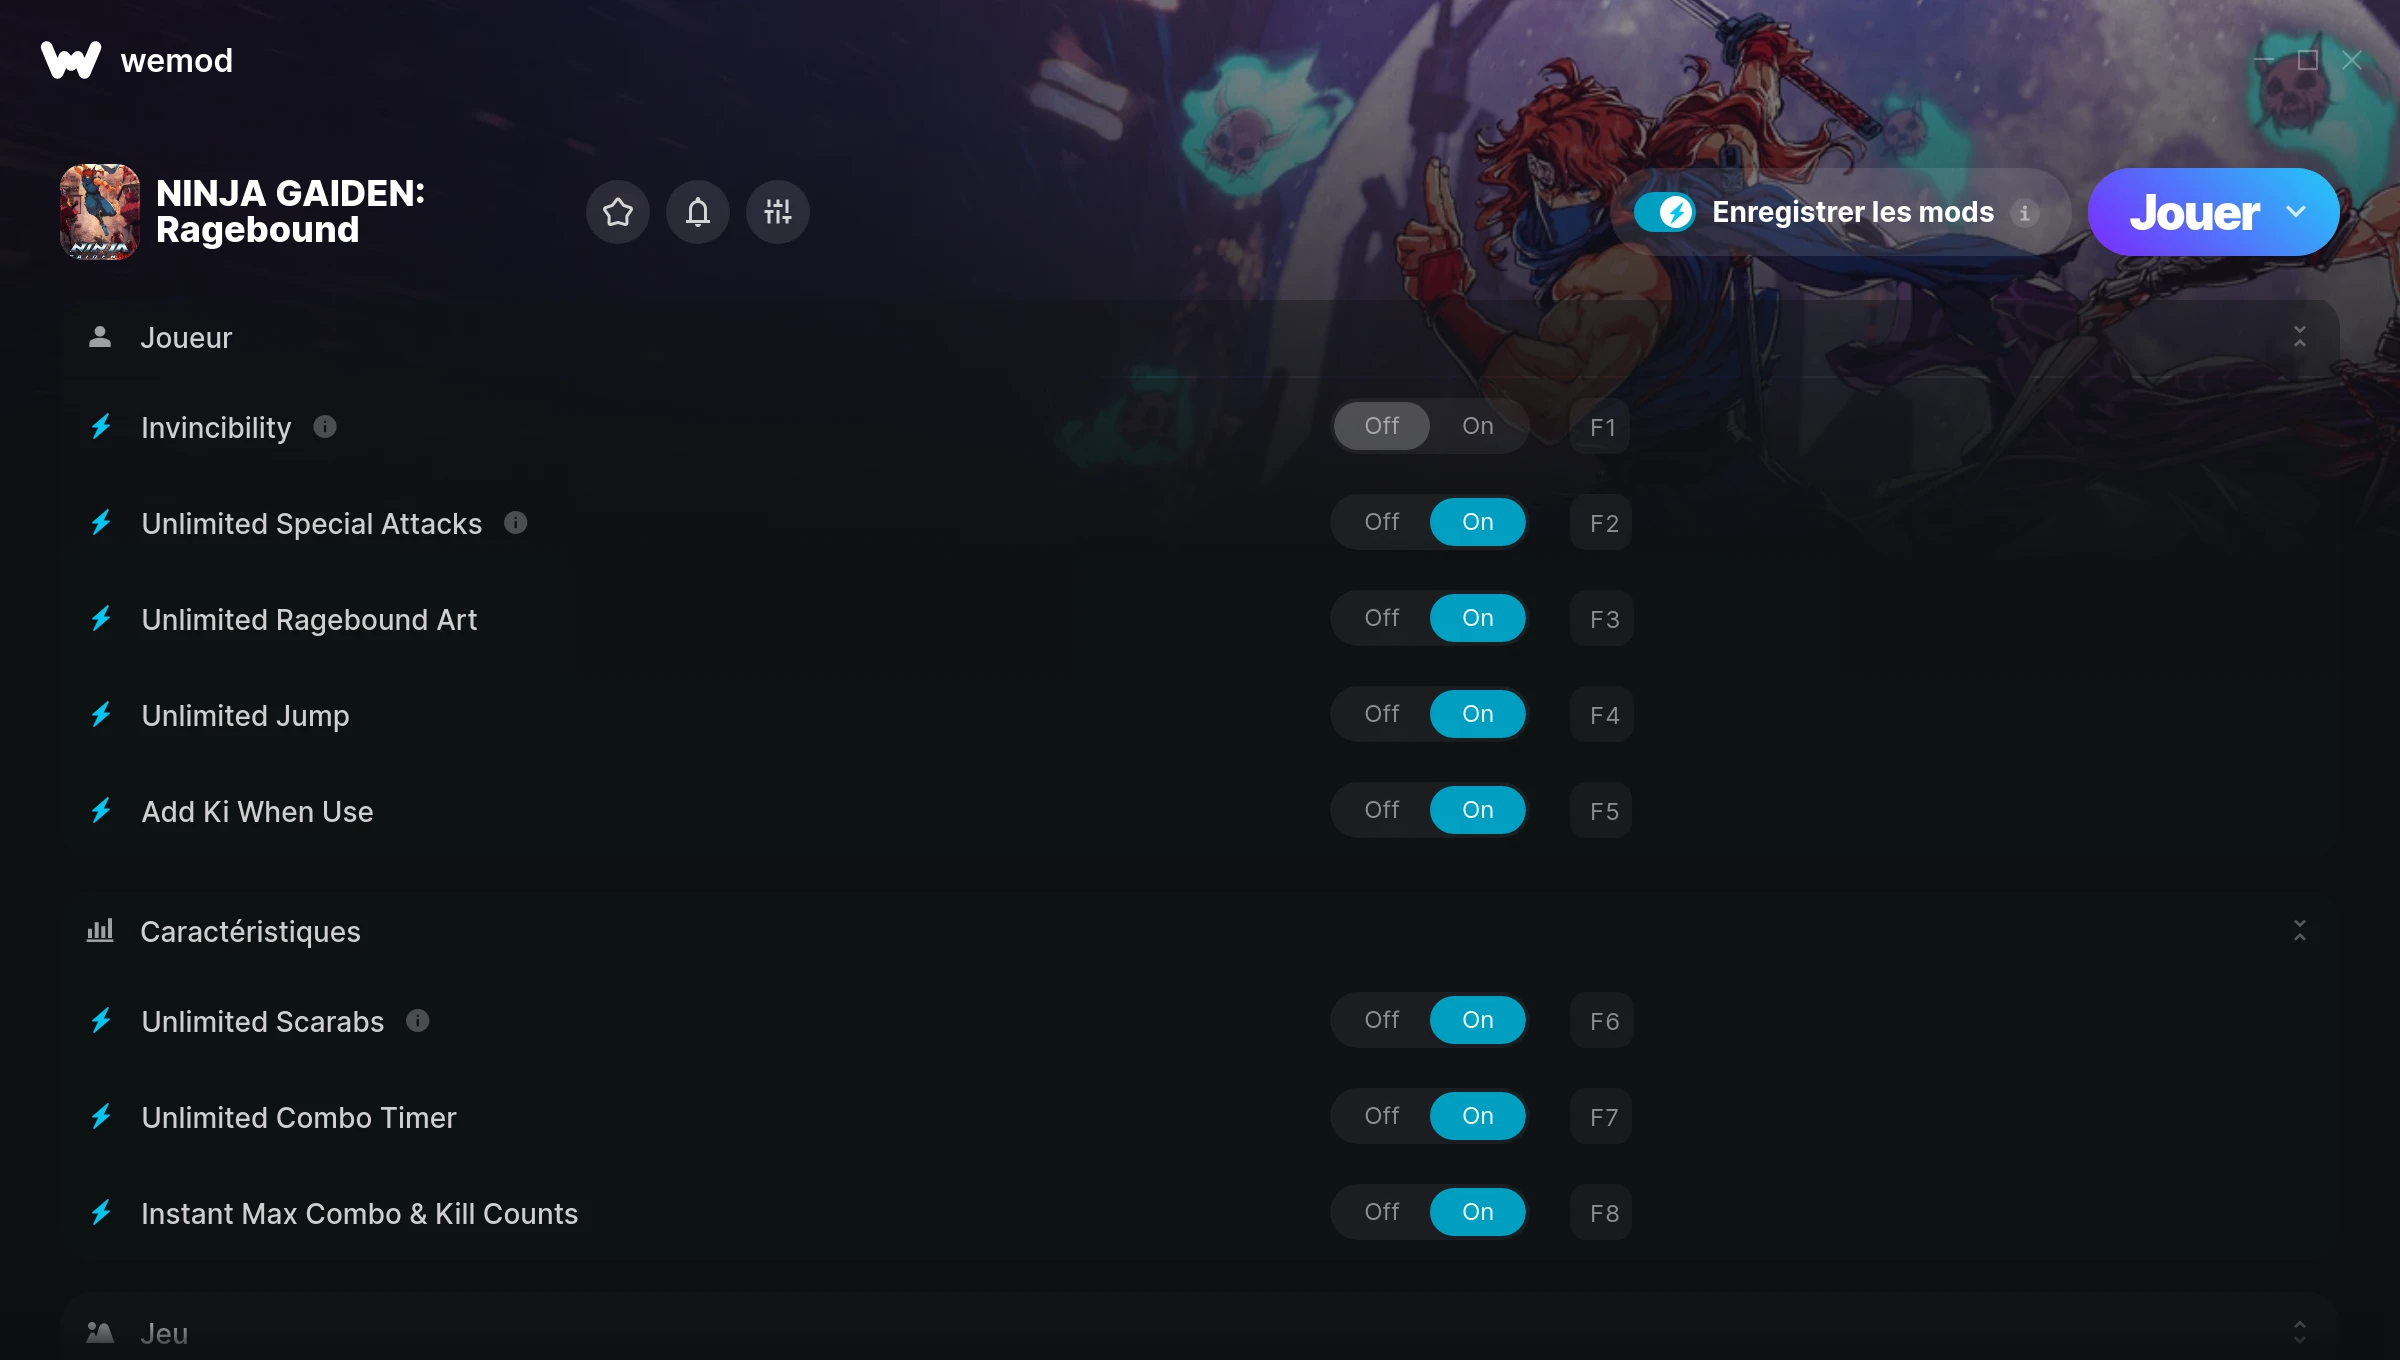The height and width of the screenshot is (1360, 2400).
Task: Turn off Unlimited Combo Timer
Action: (1382, 1116)
